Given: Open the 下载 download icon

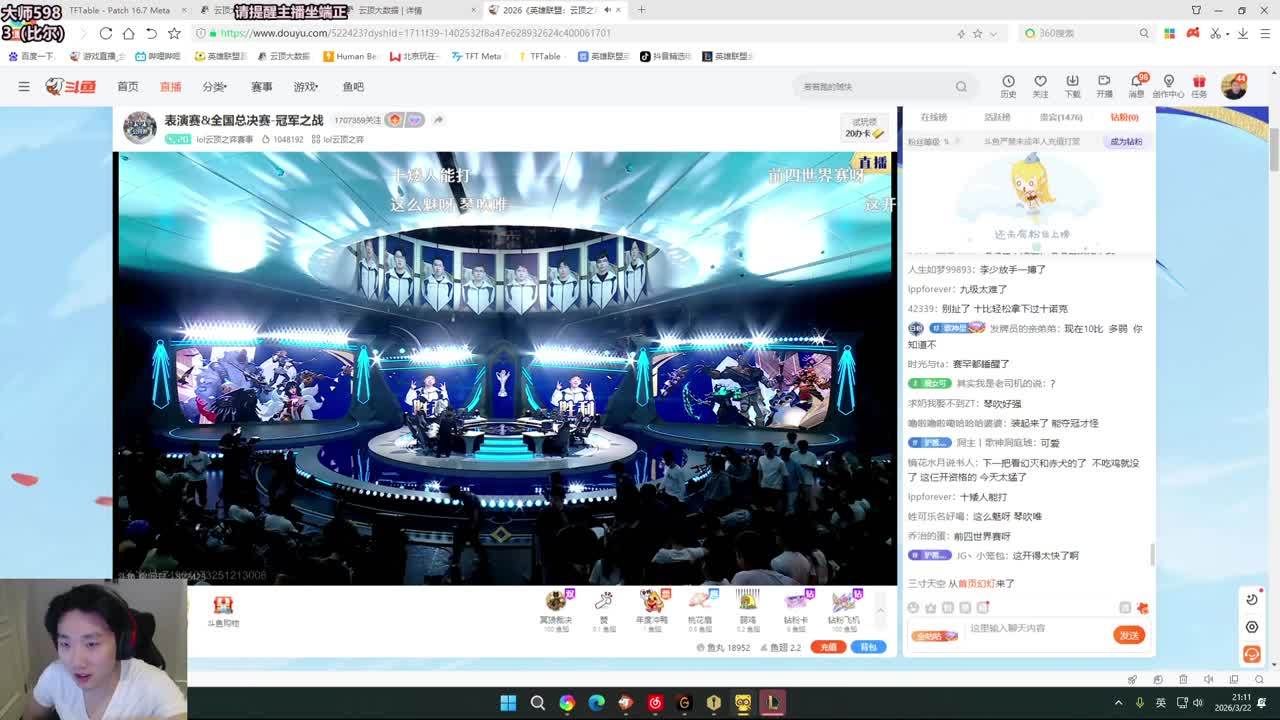Looking at the screenshot, I should coord(1072,85).
